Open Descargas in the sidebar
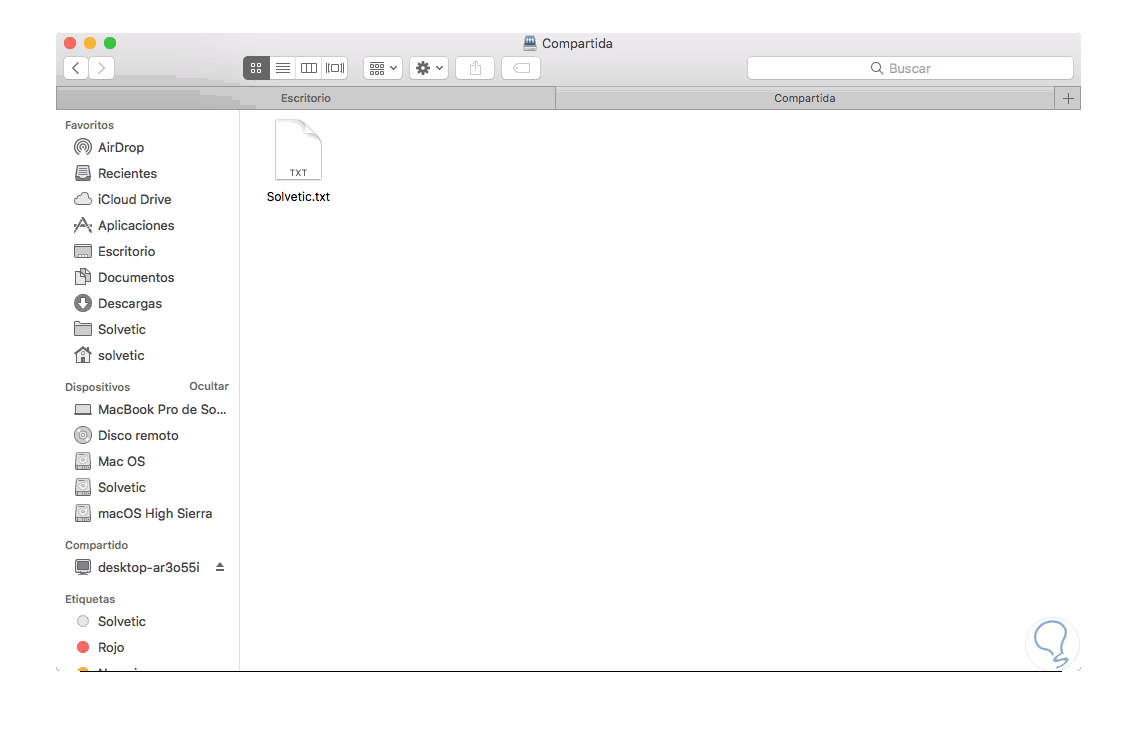This screenshot has height=751, width=1137. [117, 304]
